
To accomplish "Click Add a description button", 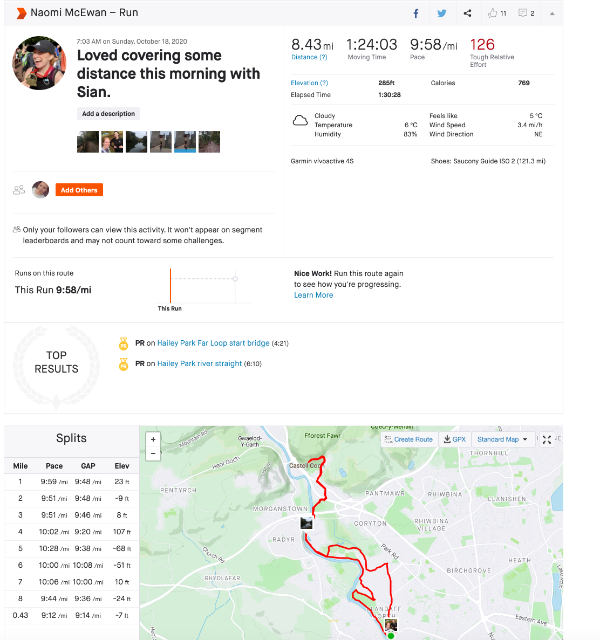I will click(108, 114).
